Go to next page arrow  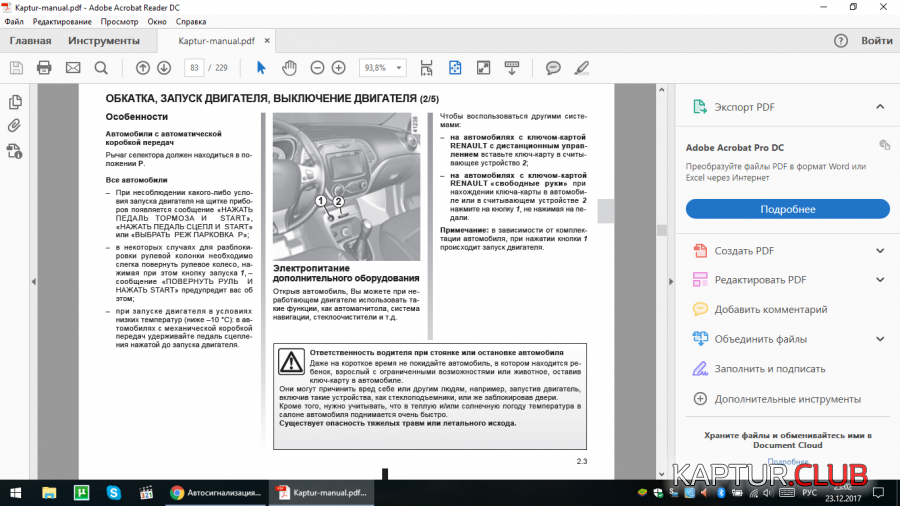tap(164, 68)
